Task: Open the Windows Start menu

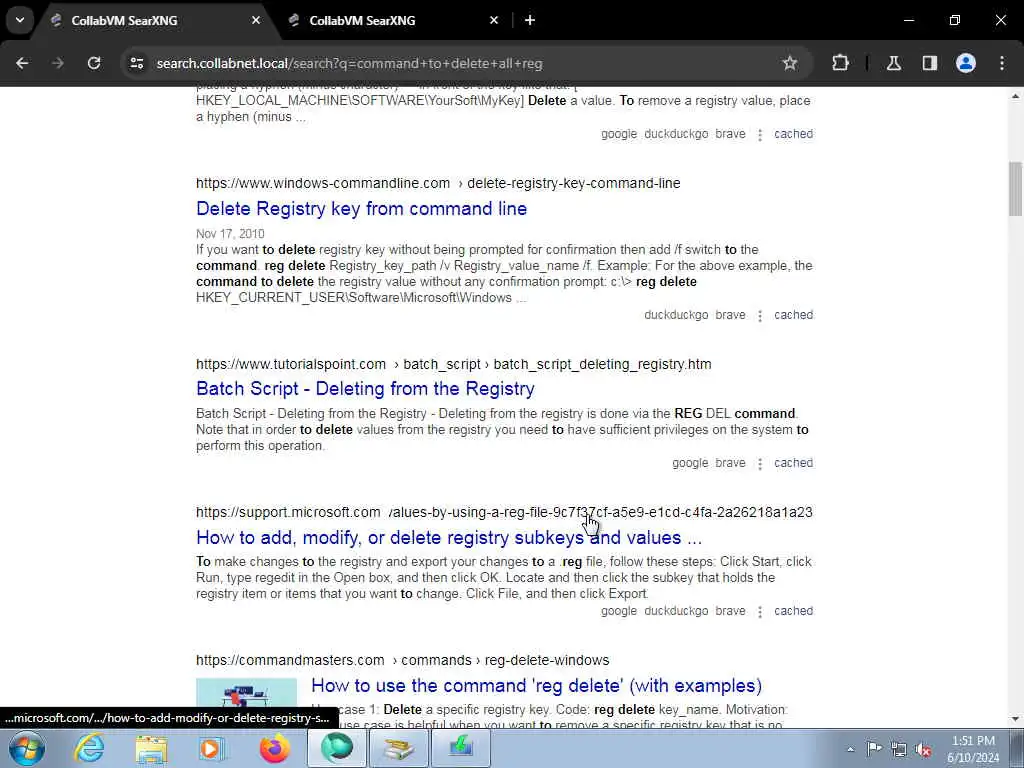Action: (27, 748)
